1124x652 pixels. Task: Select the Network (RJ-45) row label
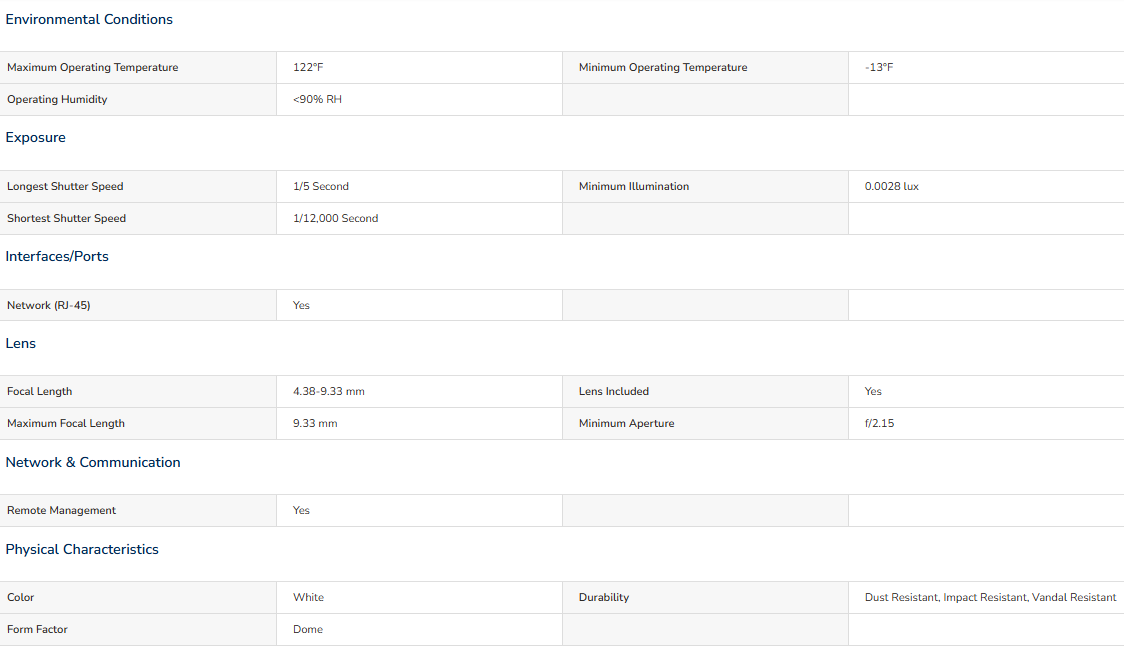(x=49, y=305)
